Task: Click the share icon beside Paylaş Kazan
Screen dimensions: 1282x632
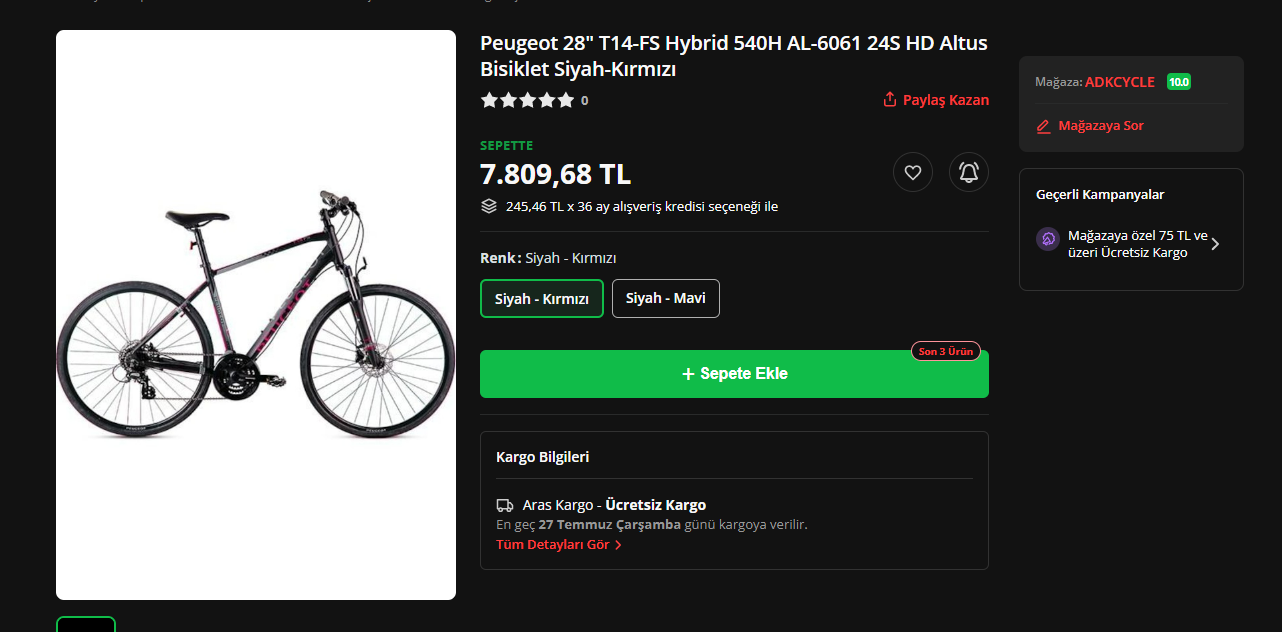Action: (x=890, y=100)
